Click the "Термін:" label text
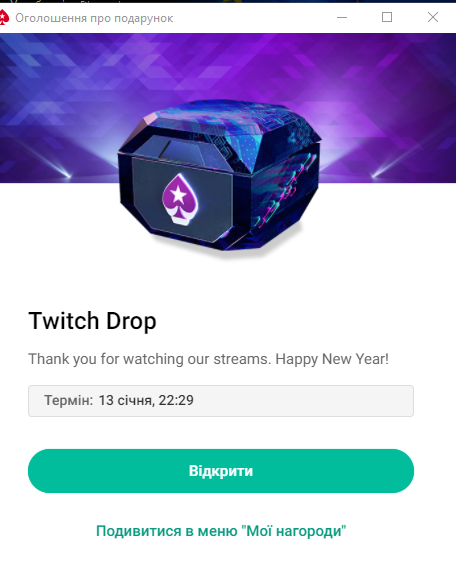 click(x=69, y=400)
